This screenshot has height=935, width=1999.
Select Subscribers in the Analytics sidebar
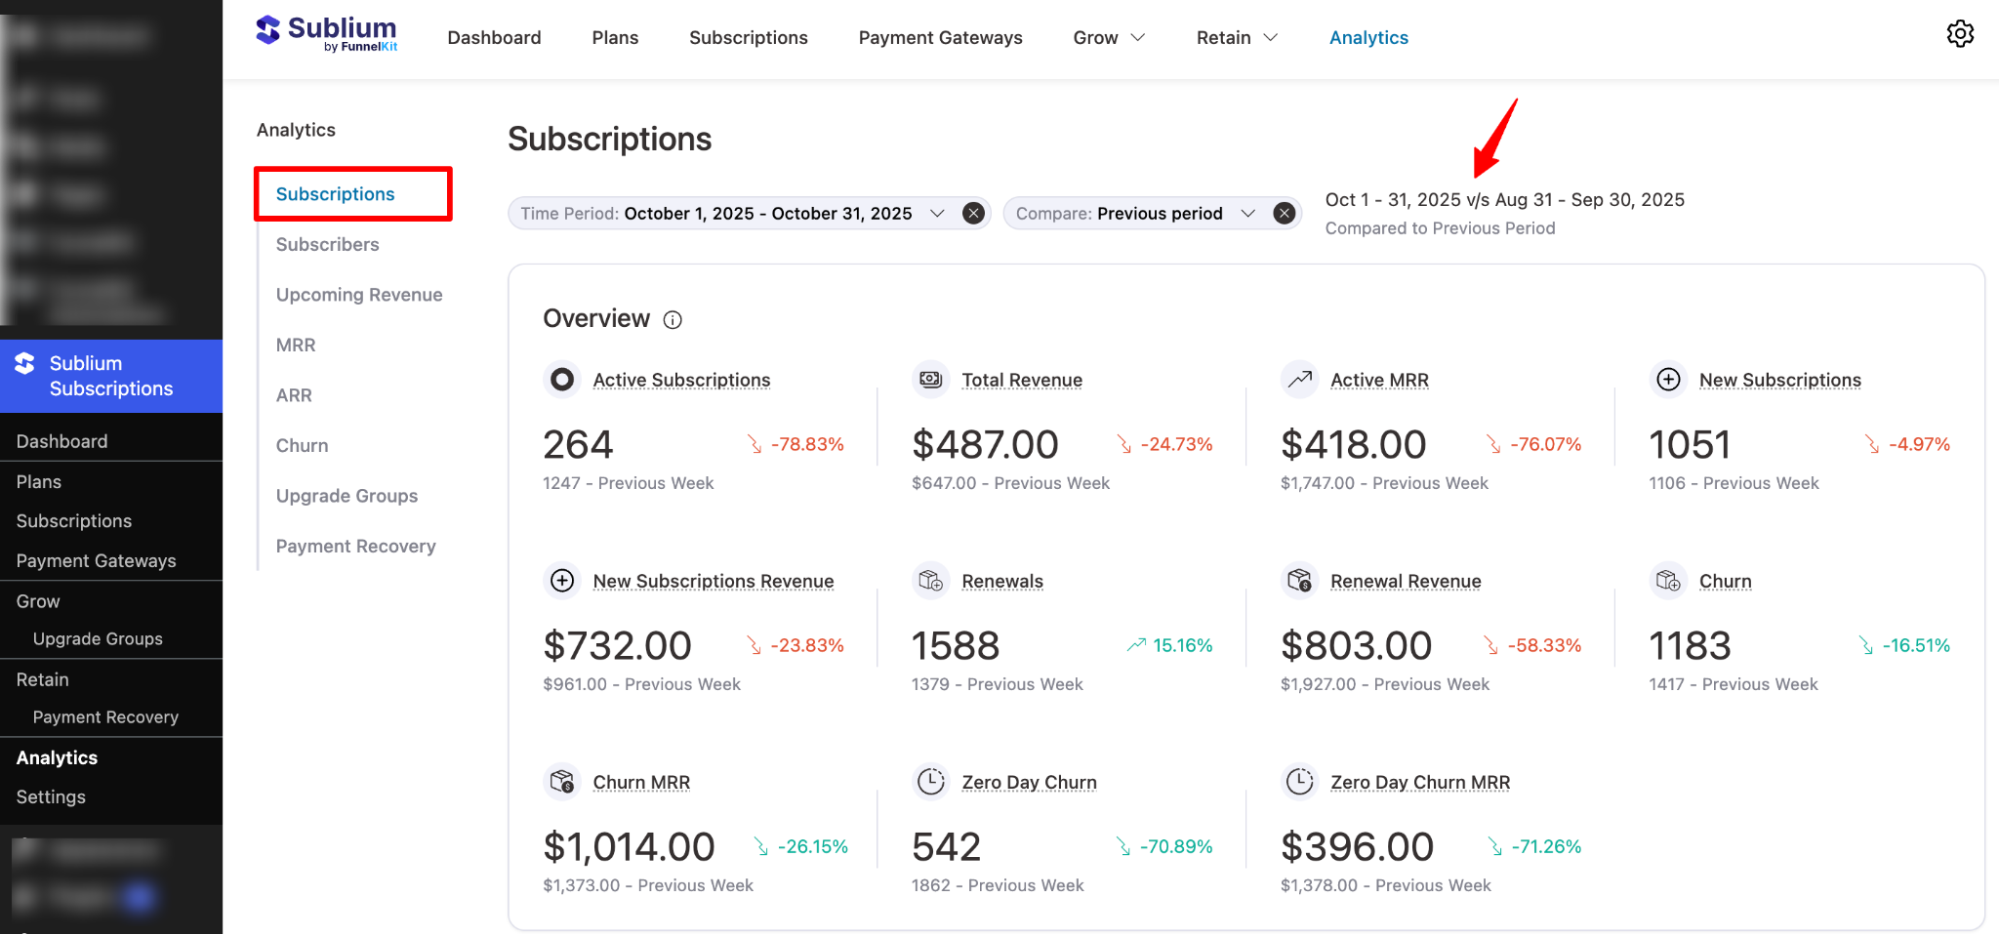(x=327, y=244)
